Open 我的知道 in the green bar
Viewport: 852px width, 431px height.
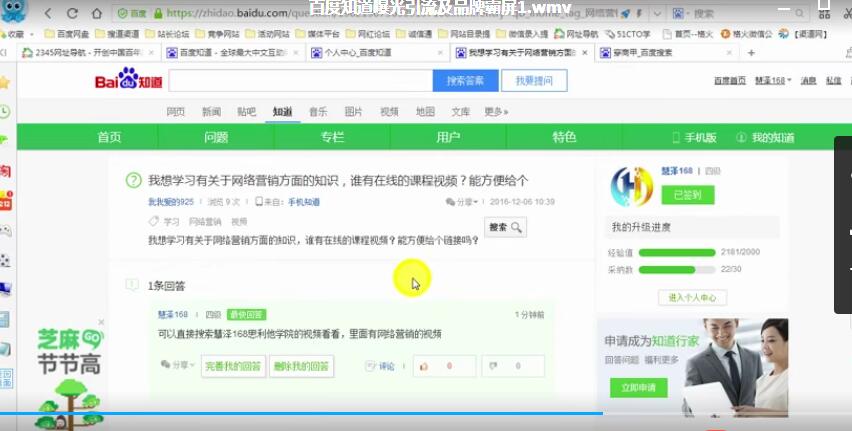tap(765, 138)
